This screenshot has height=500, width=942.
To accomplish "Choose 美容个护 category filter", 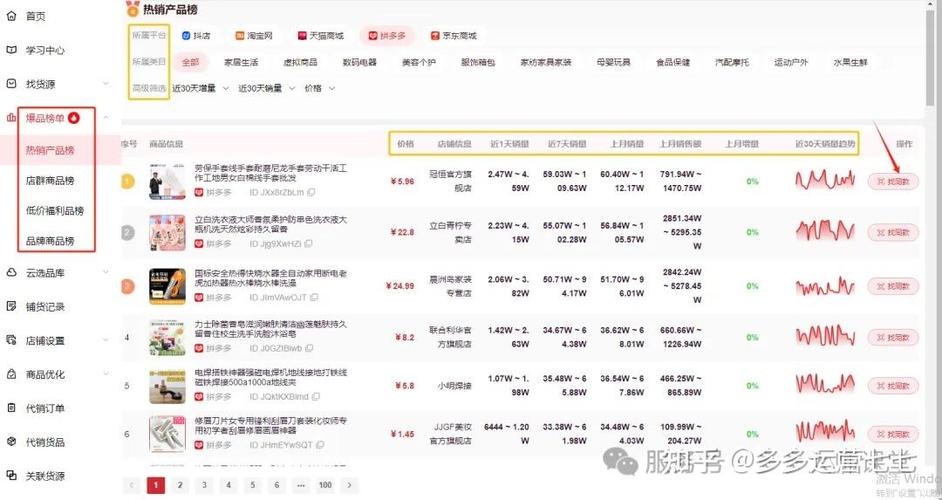I will click(419, 62).
